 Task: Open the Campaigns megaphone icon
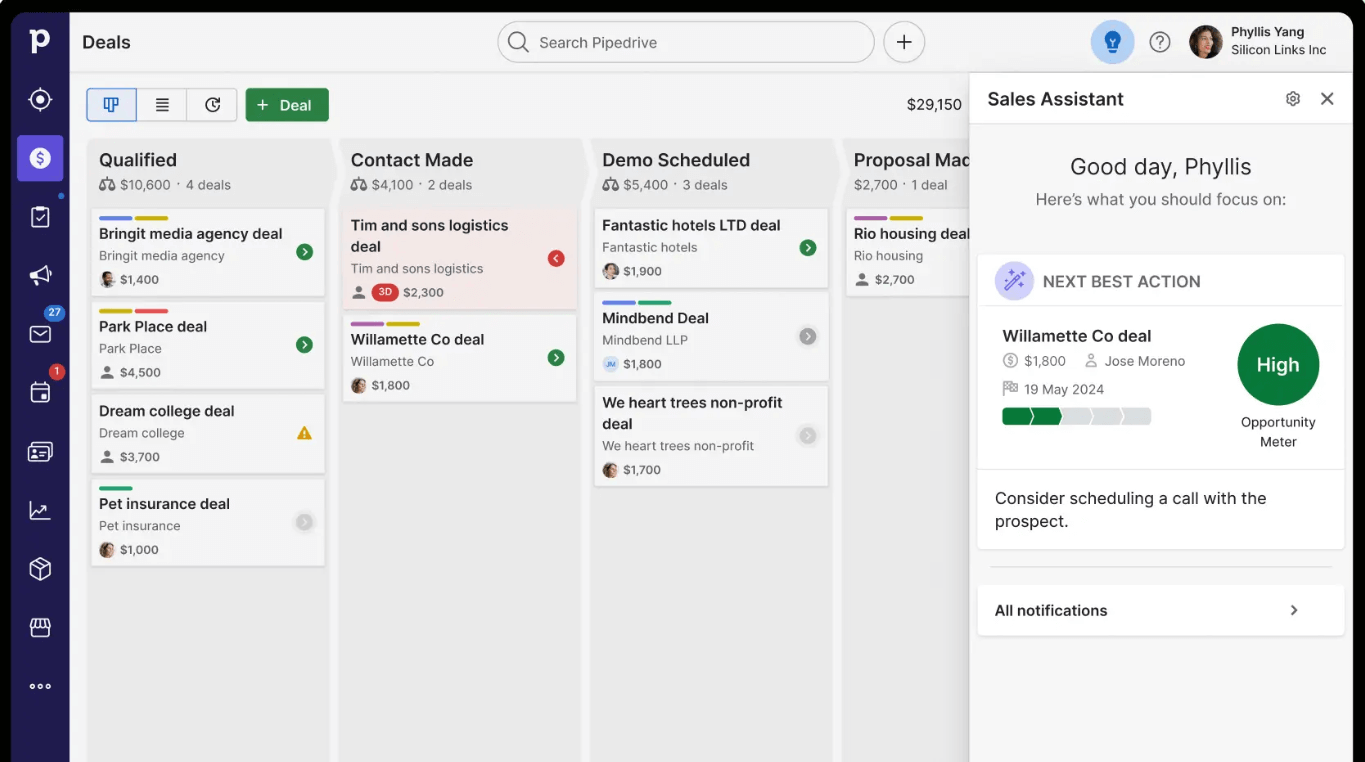[40, 275]
